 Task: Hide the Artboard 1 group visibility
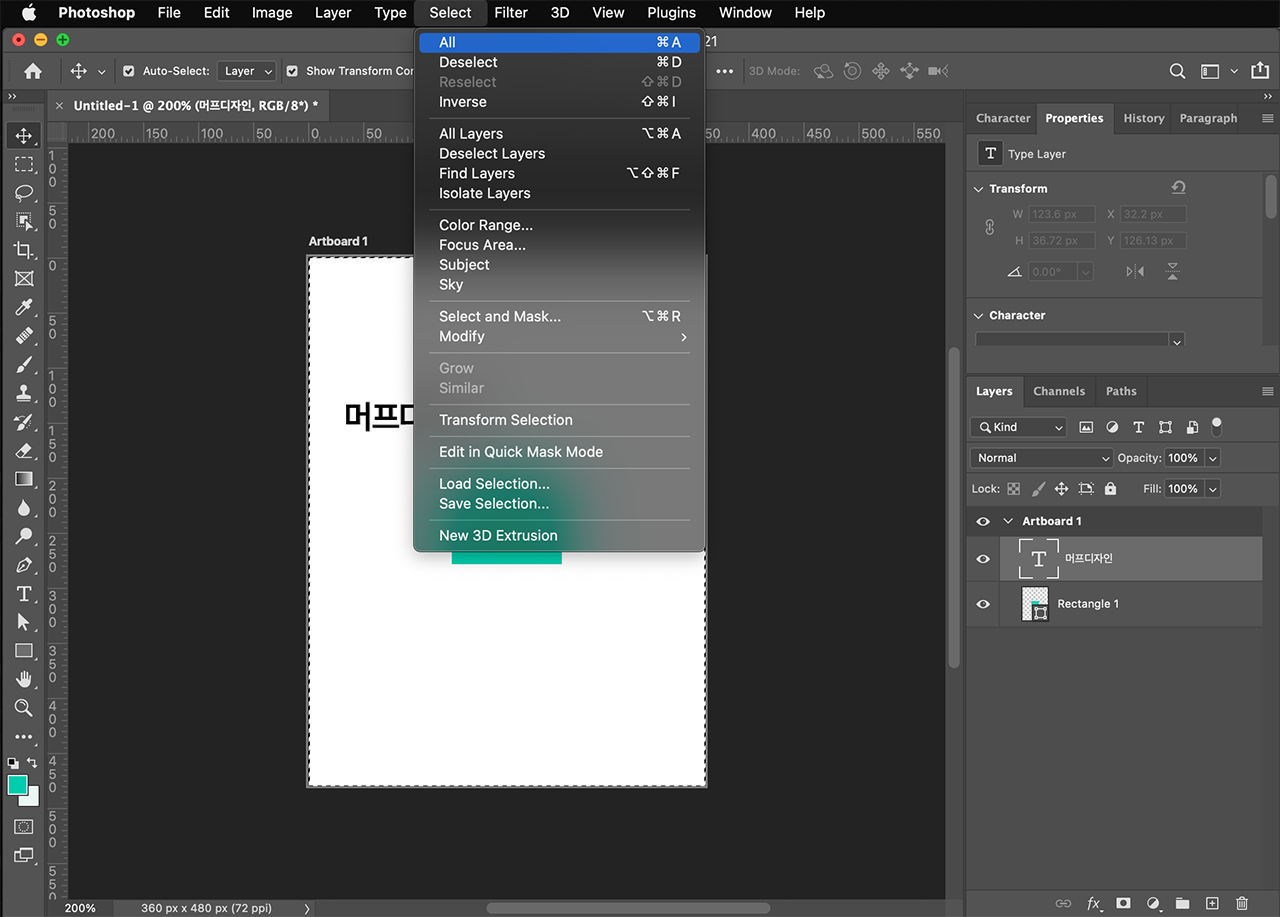pos(983,521)
